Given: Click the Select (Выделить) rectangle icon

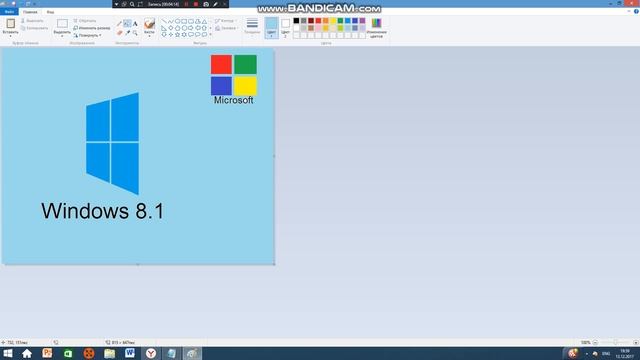Looking at the screenshot, I should click(62, 23).
